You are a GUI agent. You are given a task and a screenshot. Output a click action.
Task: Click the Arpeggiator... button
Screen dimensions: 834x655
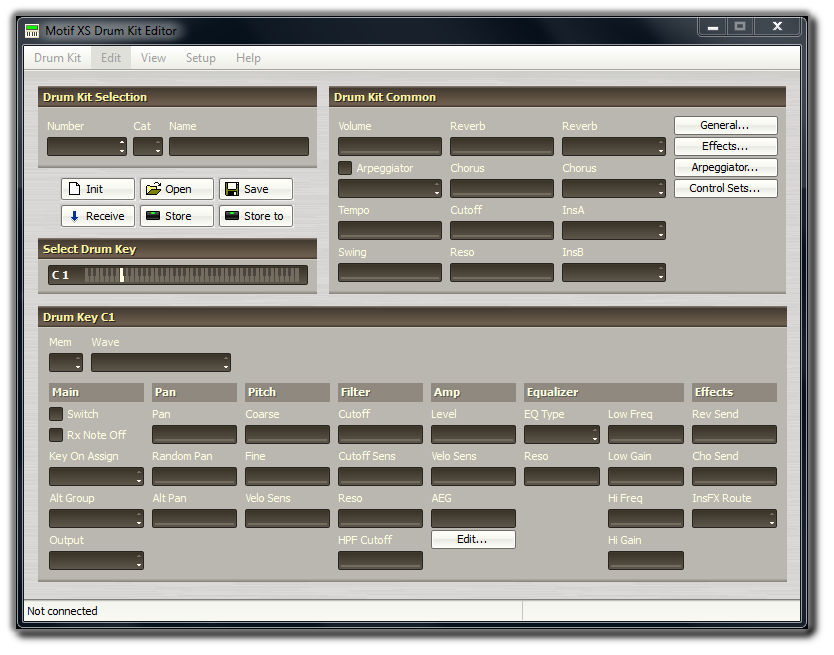pyautogui.click(x=725, y=168)
